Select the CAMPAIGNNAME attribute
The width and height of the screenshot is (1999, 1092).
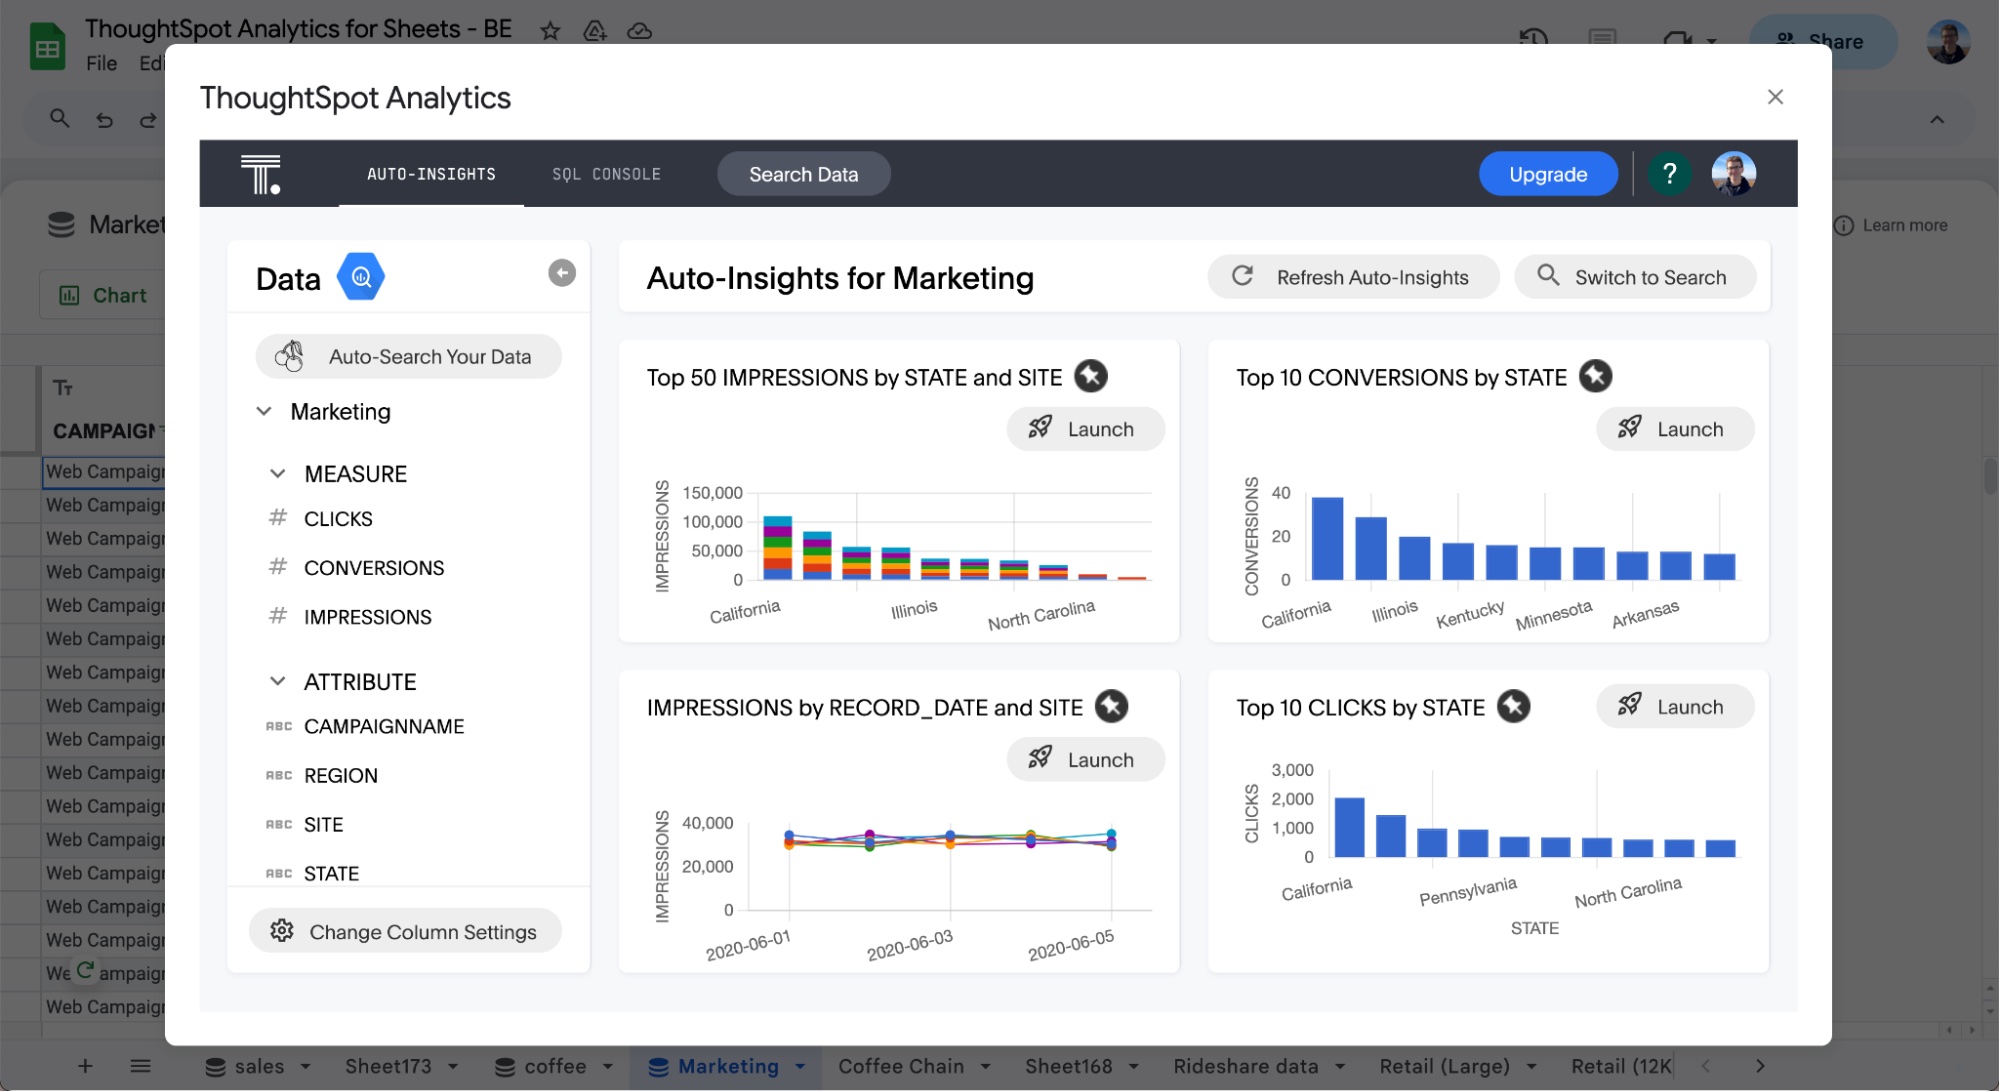click(384, 726)
